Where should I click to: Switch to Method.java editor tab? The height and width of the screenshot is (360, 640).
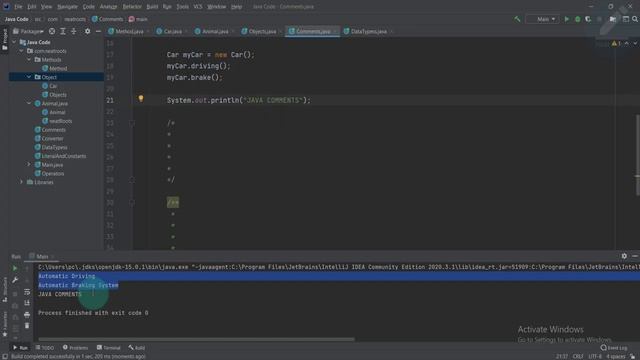coord(129,31)
